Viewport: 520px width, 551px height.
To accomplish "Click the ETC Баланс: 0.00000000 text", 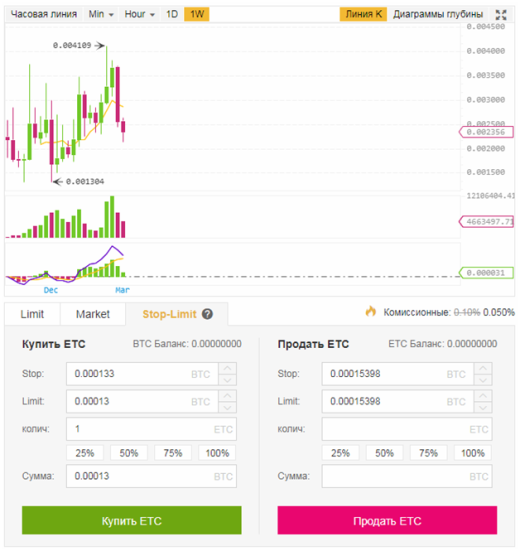I will pyautogui.click(x=442, y=344).
